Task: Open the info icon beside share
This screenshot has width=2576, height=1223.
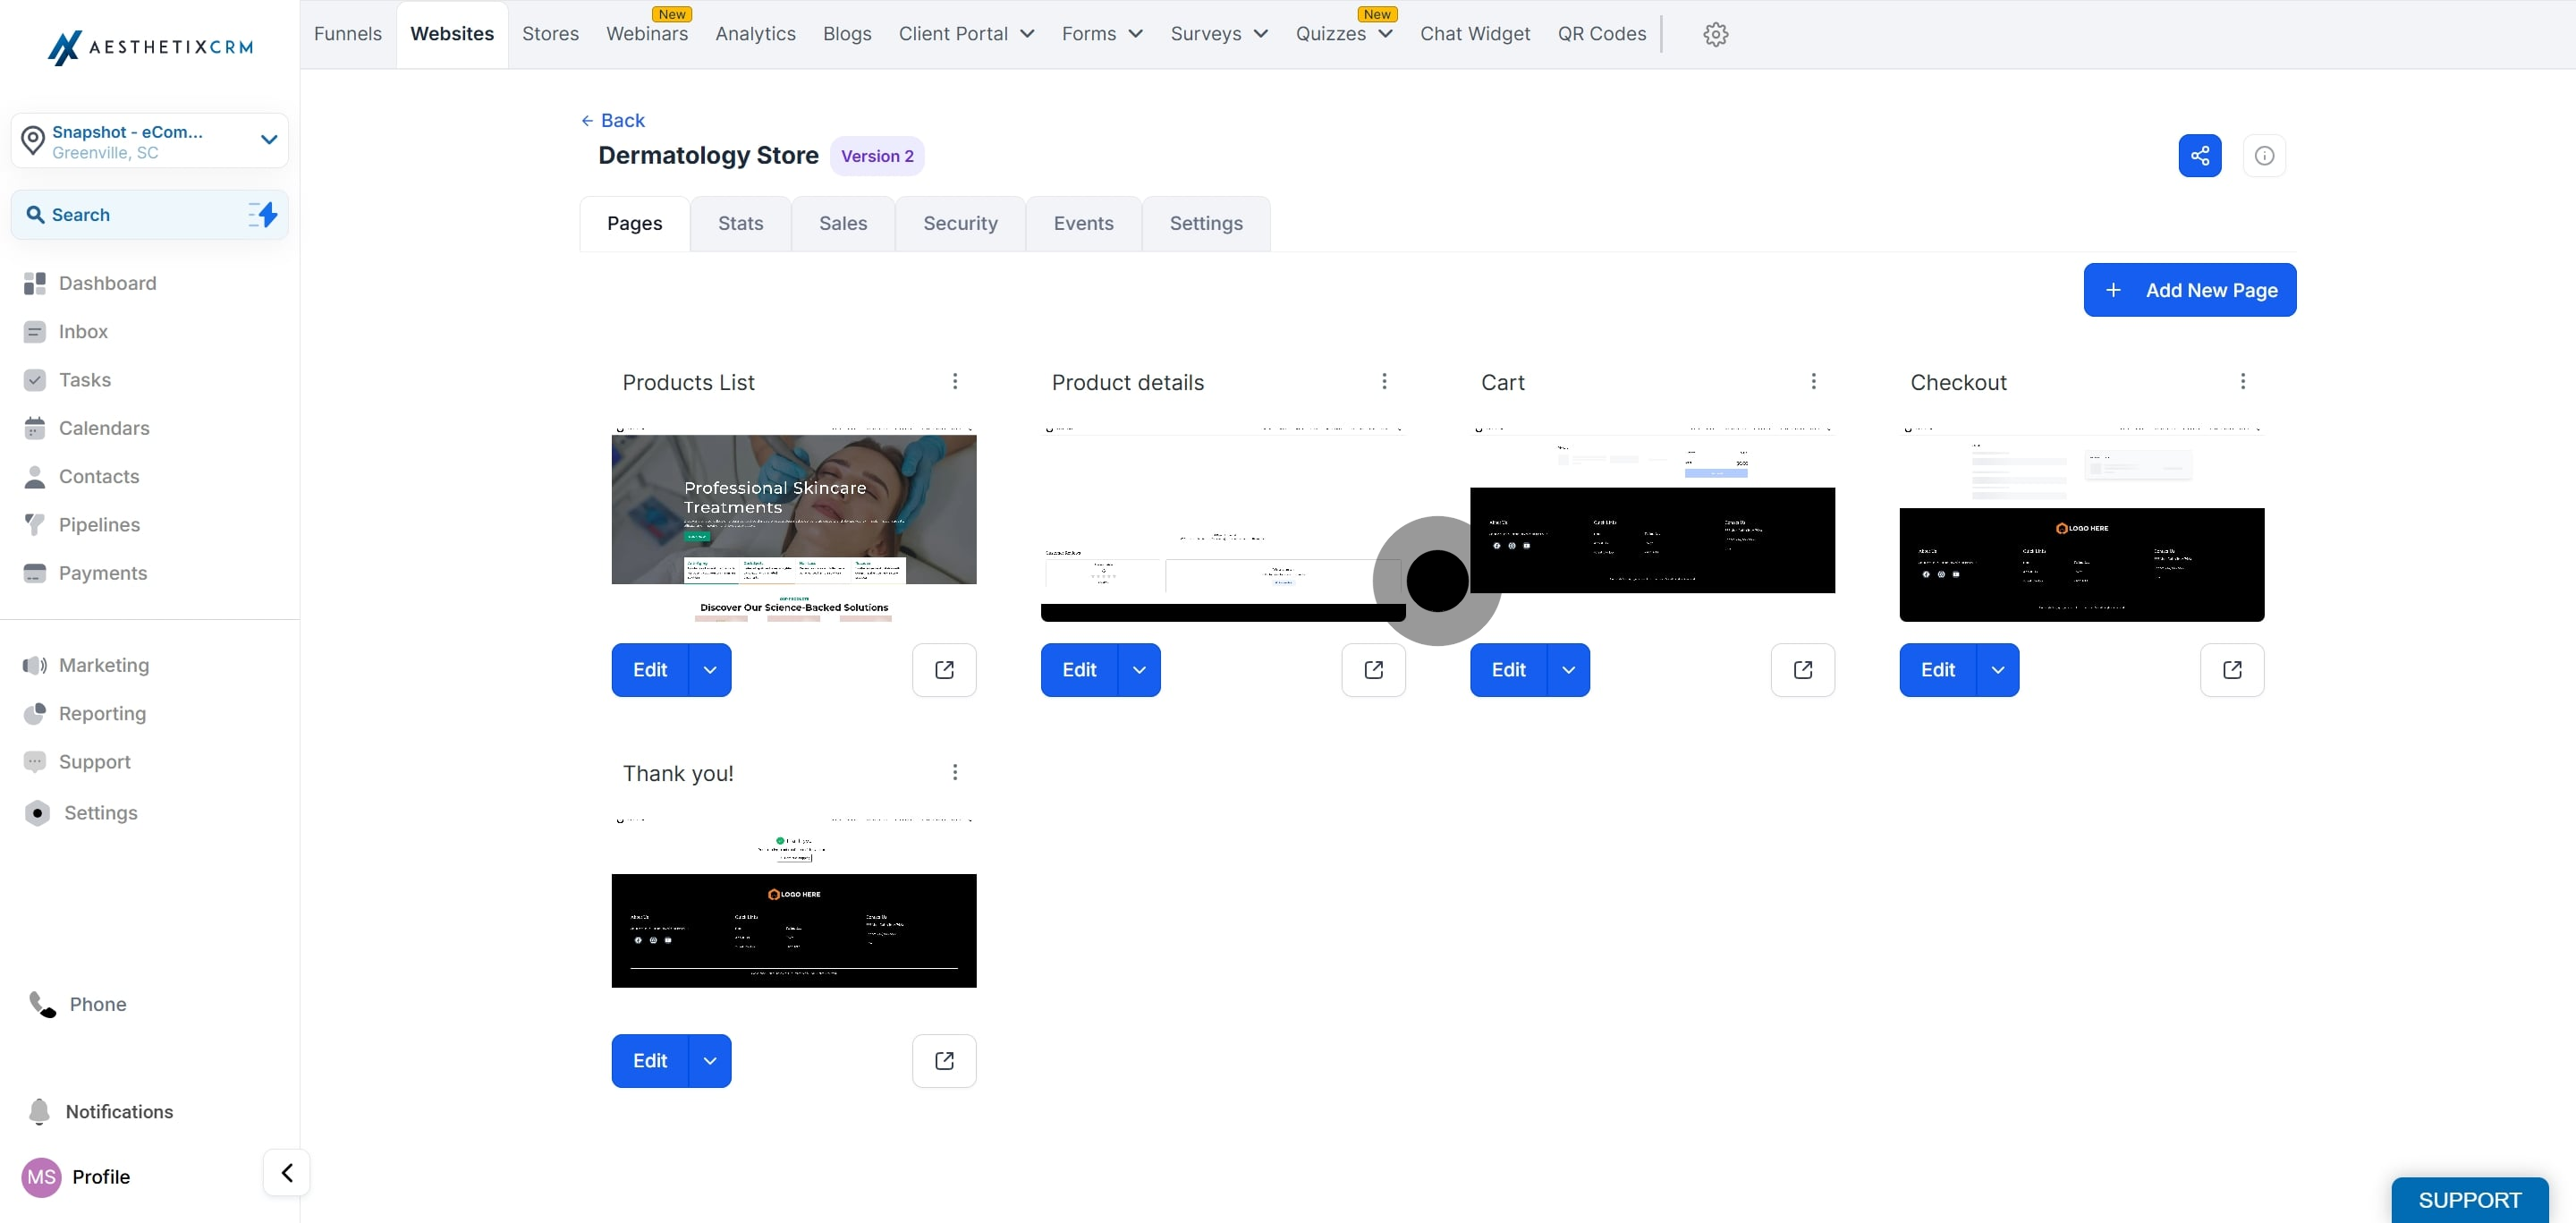Action: coord(2264,156)
